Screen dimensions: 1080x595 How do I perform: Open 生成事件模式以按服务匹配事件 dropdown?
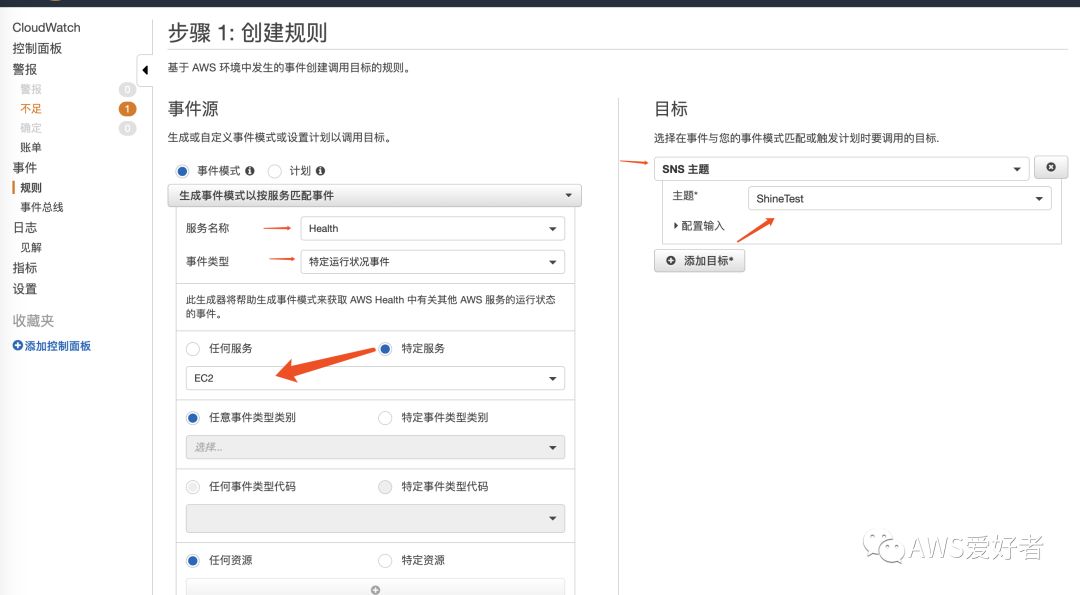(x=375, y=196)
